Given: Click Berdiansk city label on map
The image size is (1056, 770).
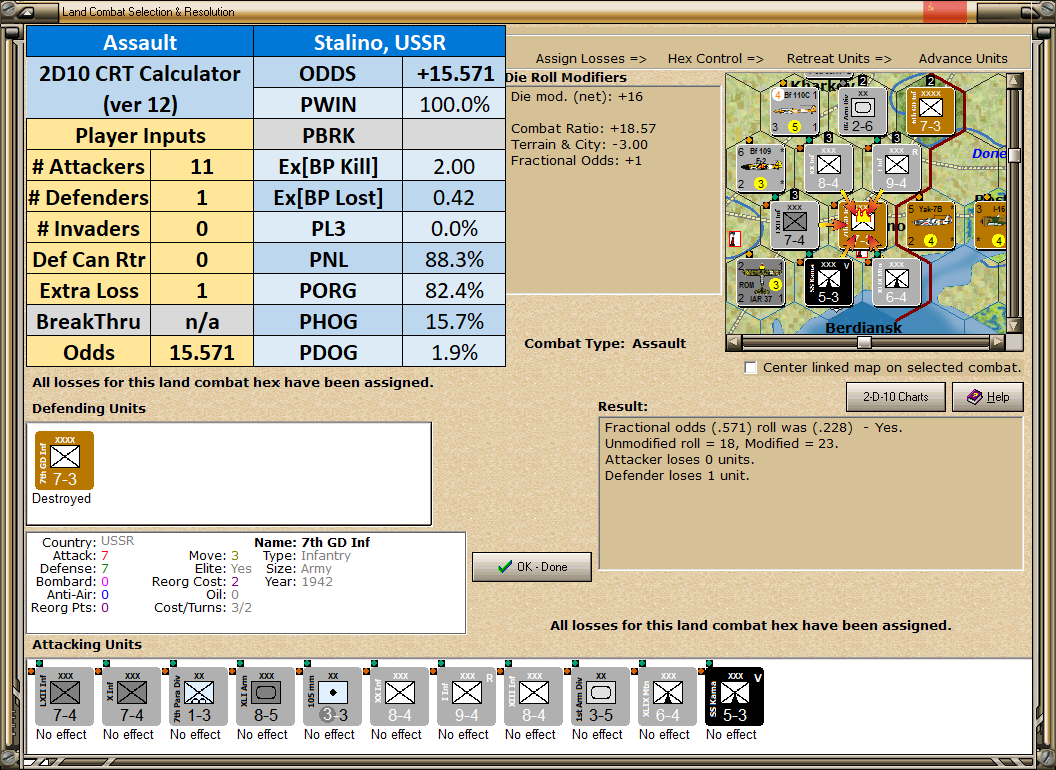Looking at the screenshot, I should click(x=863, y=328).
